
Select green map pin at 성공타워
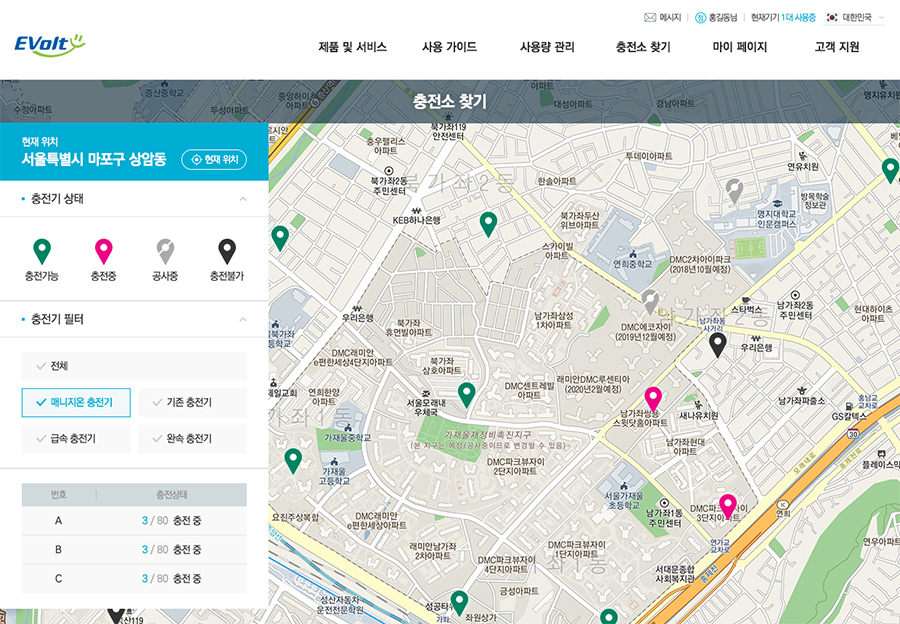459,603
